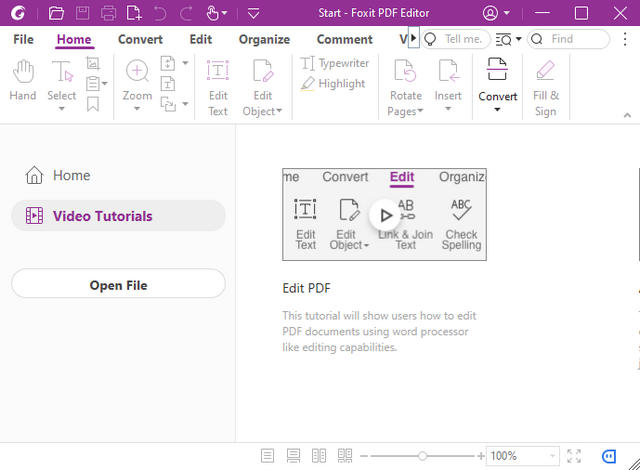Switch to continuous page view mode

(293, 456)
